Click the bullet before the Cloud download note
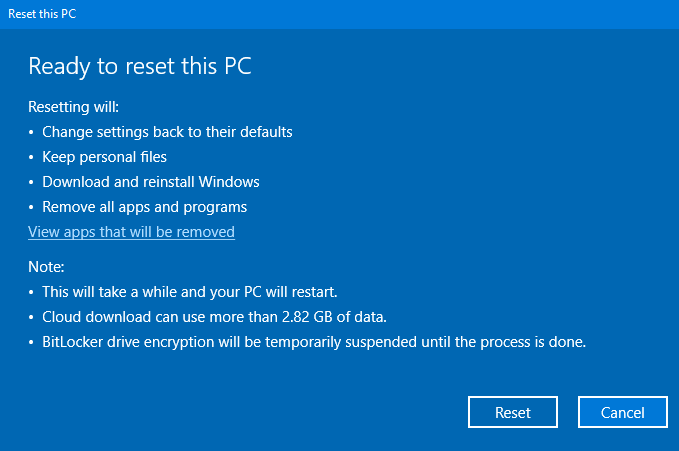 (32, 317)
